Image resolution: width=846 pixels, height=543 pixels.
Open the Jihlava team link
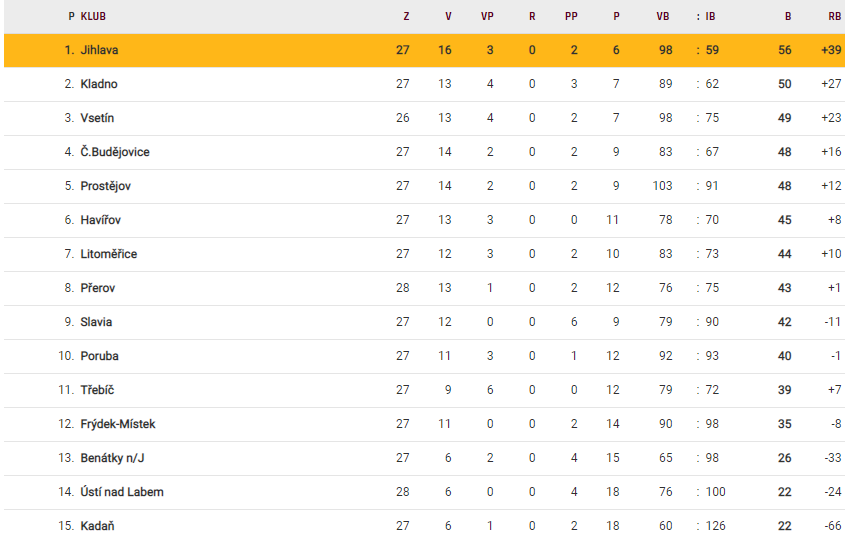pyautogui.click(x=100, y=50)
